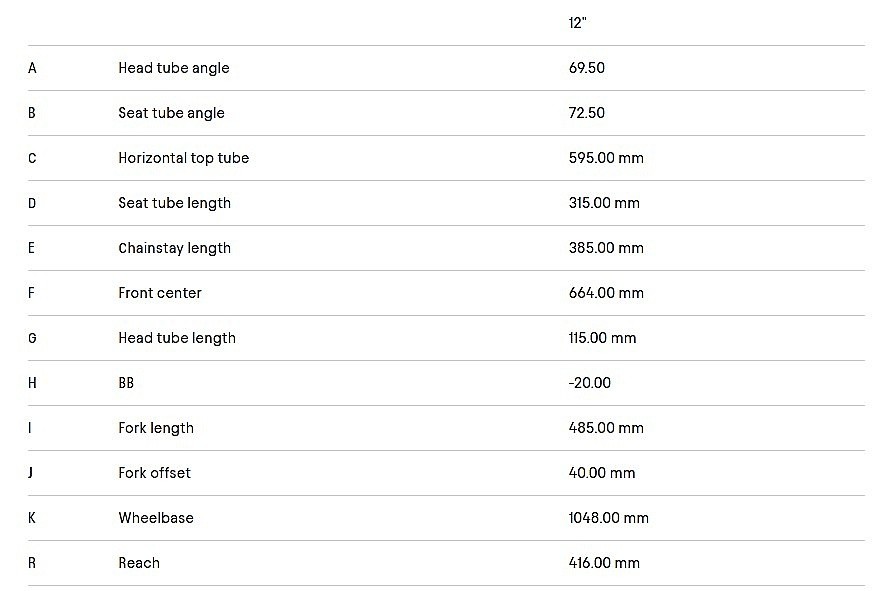The height and width of the screenshot is (591, 875).
Task: Click the 69.50 head tube angle value
Action: [586, 68]
